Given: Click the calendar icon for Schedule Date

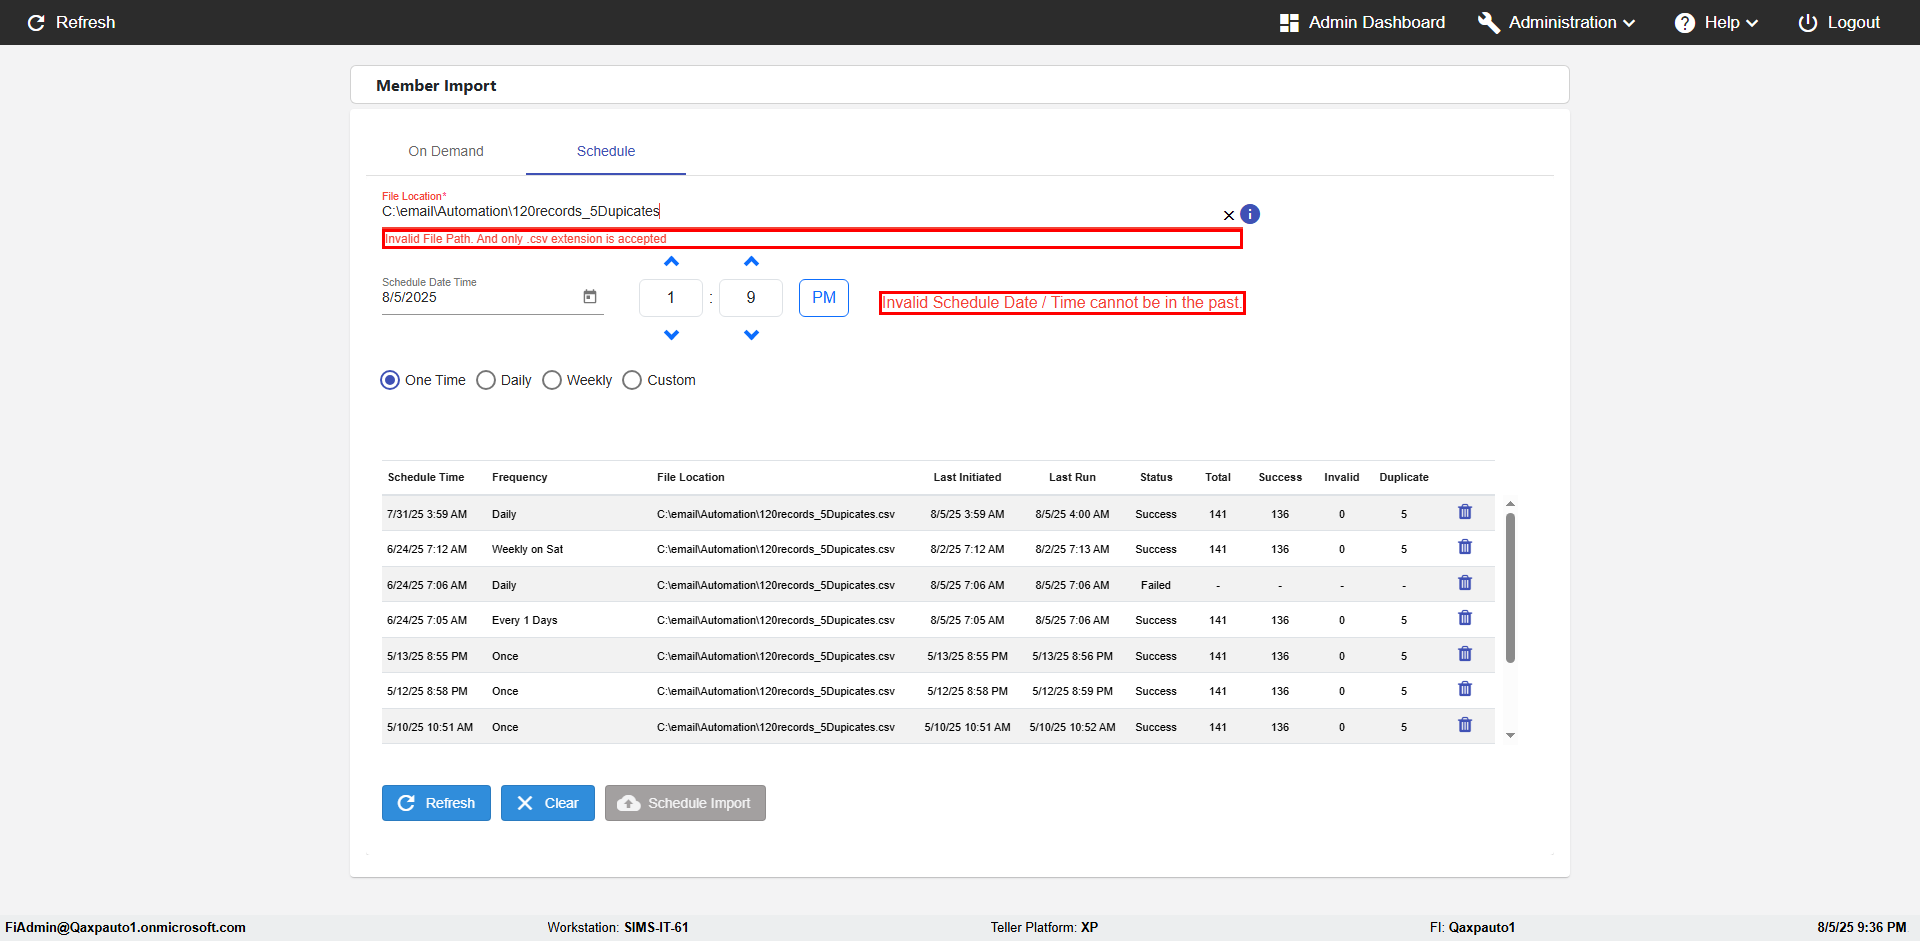Looking at the screenshot, I should (590, 297).
